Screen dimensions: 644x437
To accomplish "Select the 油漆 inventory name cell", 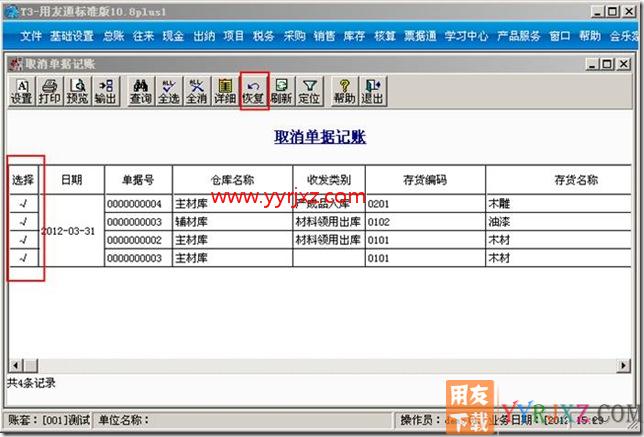I will point(559,222).
